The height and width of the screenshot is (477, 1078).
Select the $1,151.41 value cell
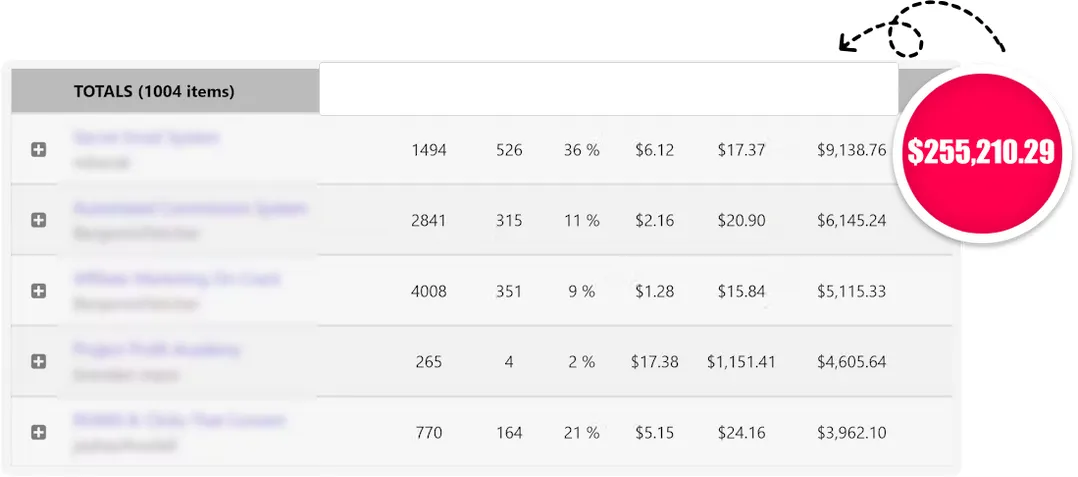point(741,362)
